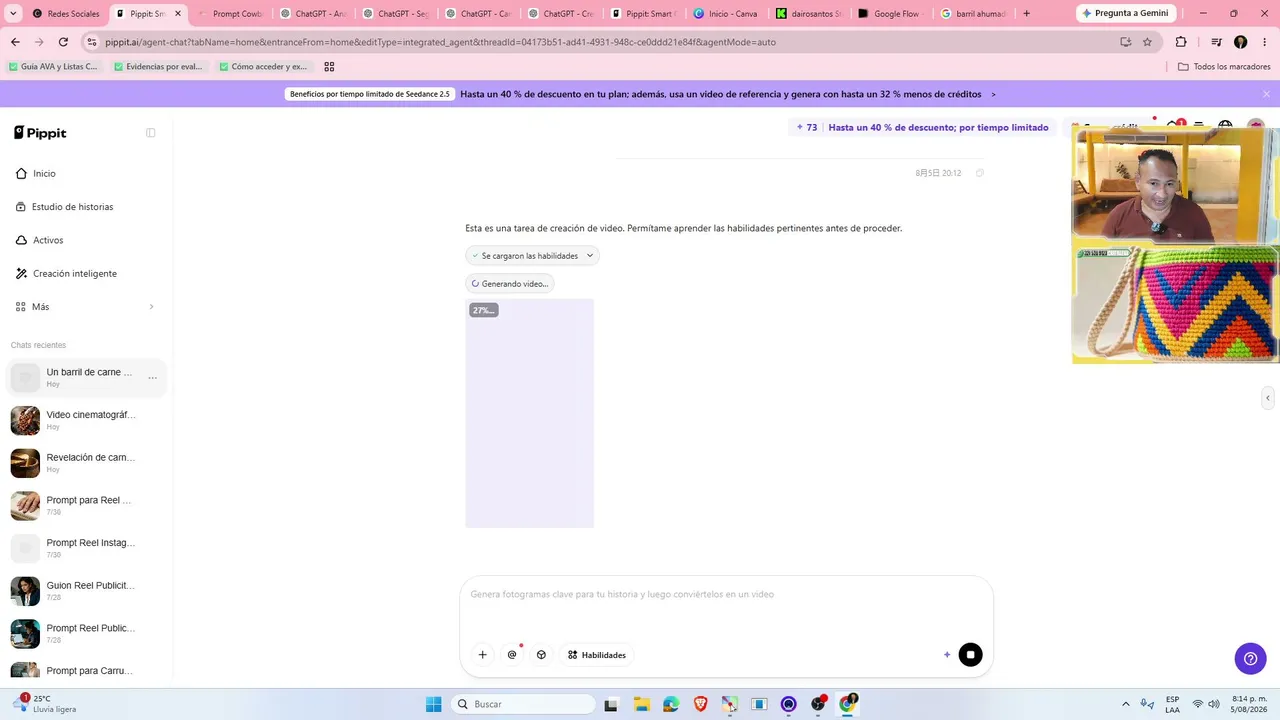The width and height of the screenshot is (1280, 720).
Task: Bookmark this page with the star icon
Action: [1147, 42]
